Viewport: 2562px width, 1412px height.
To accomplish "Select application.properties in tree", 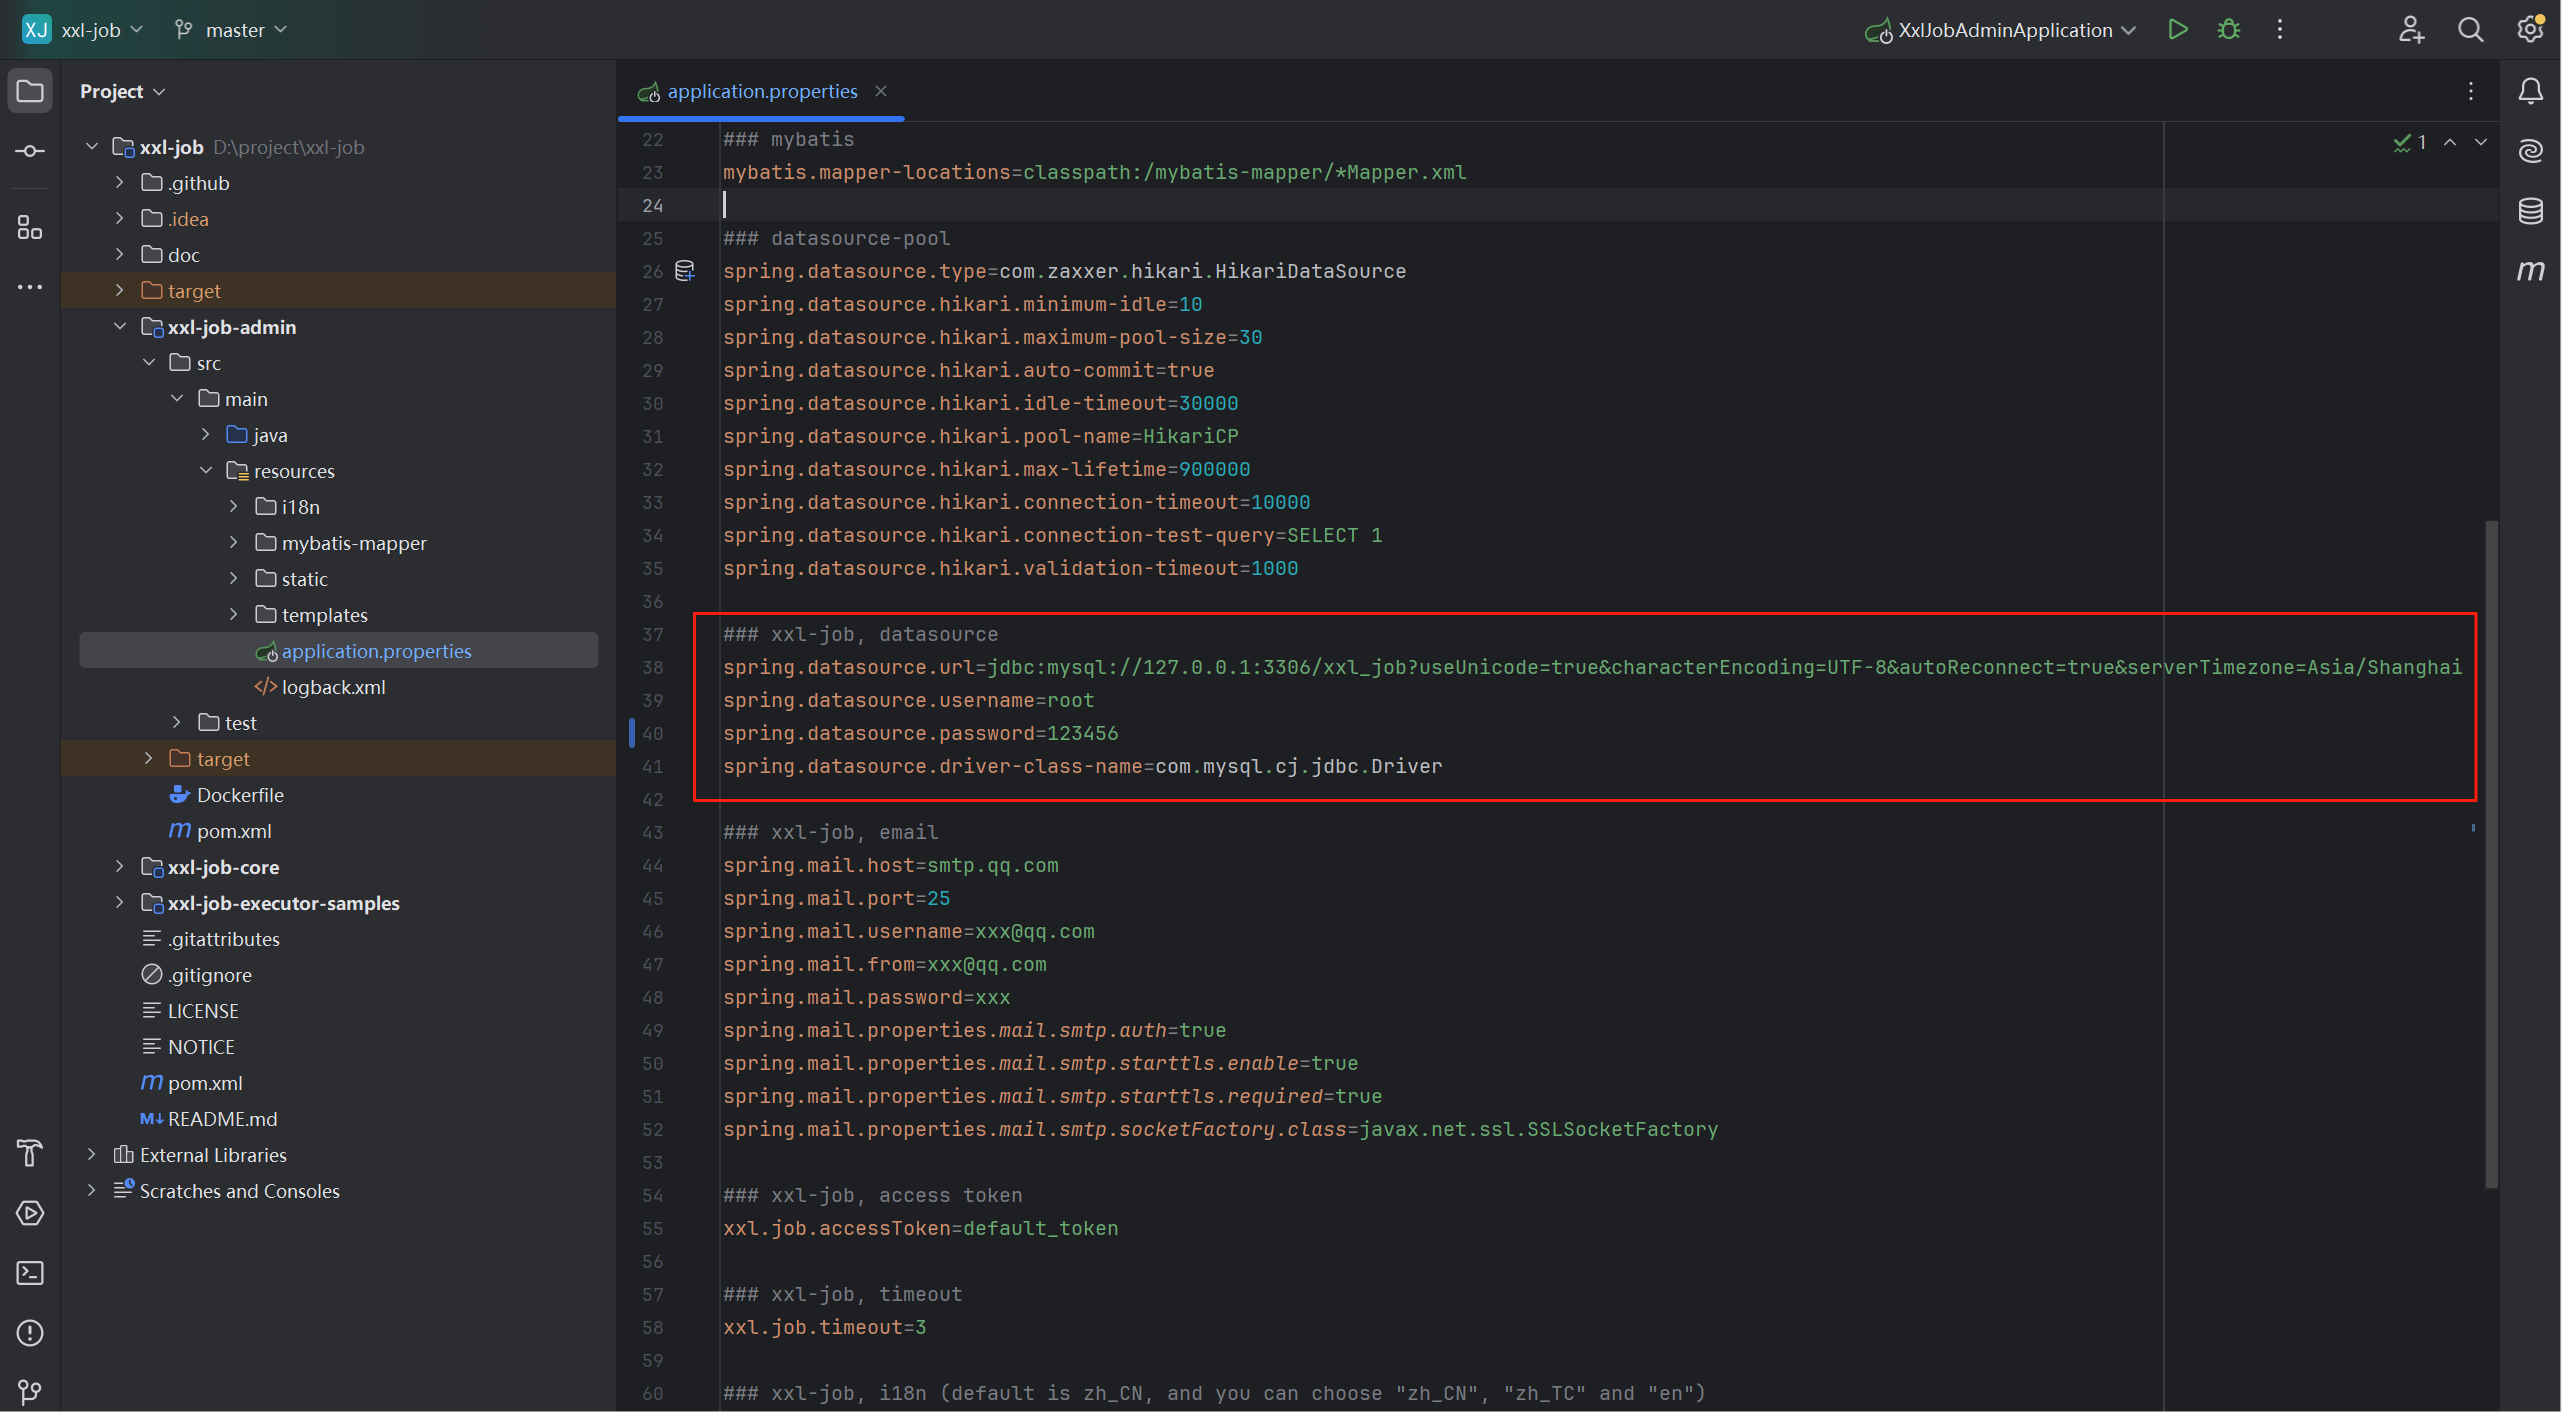I will point(339,651).
